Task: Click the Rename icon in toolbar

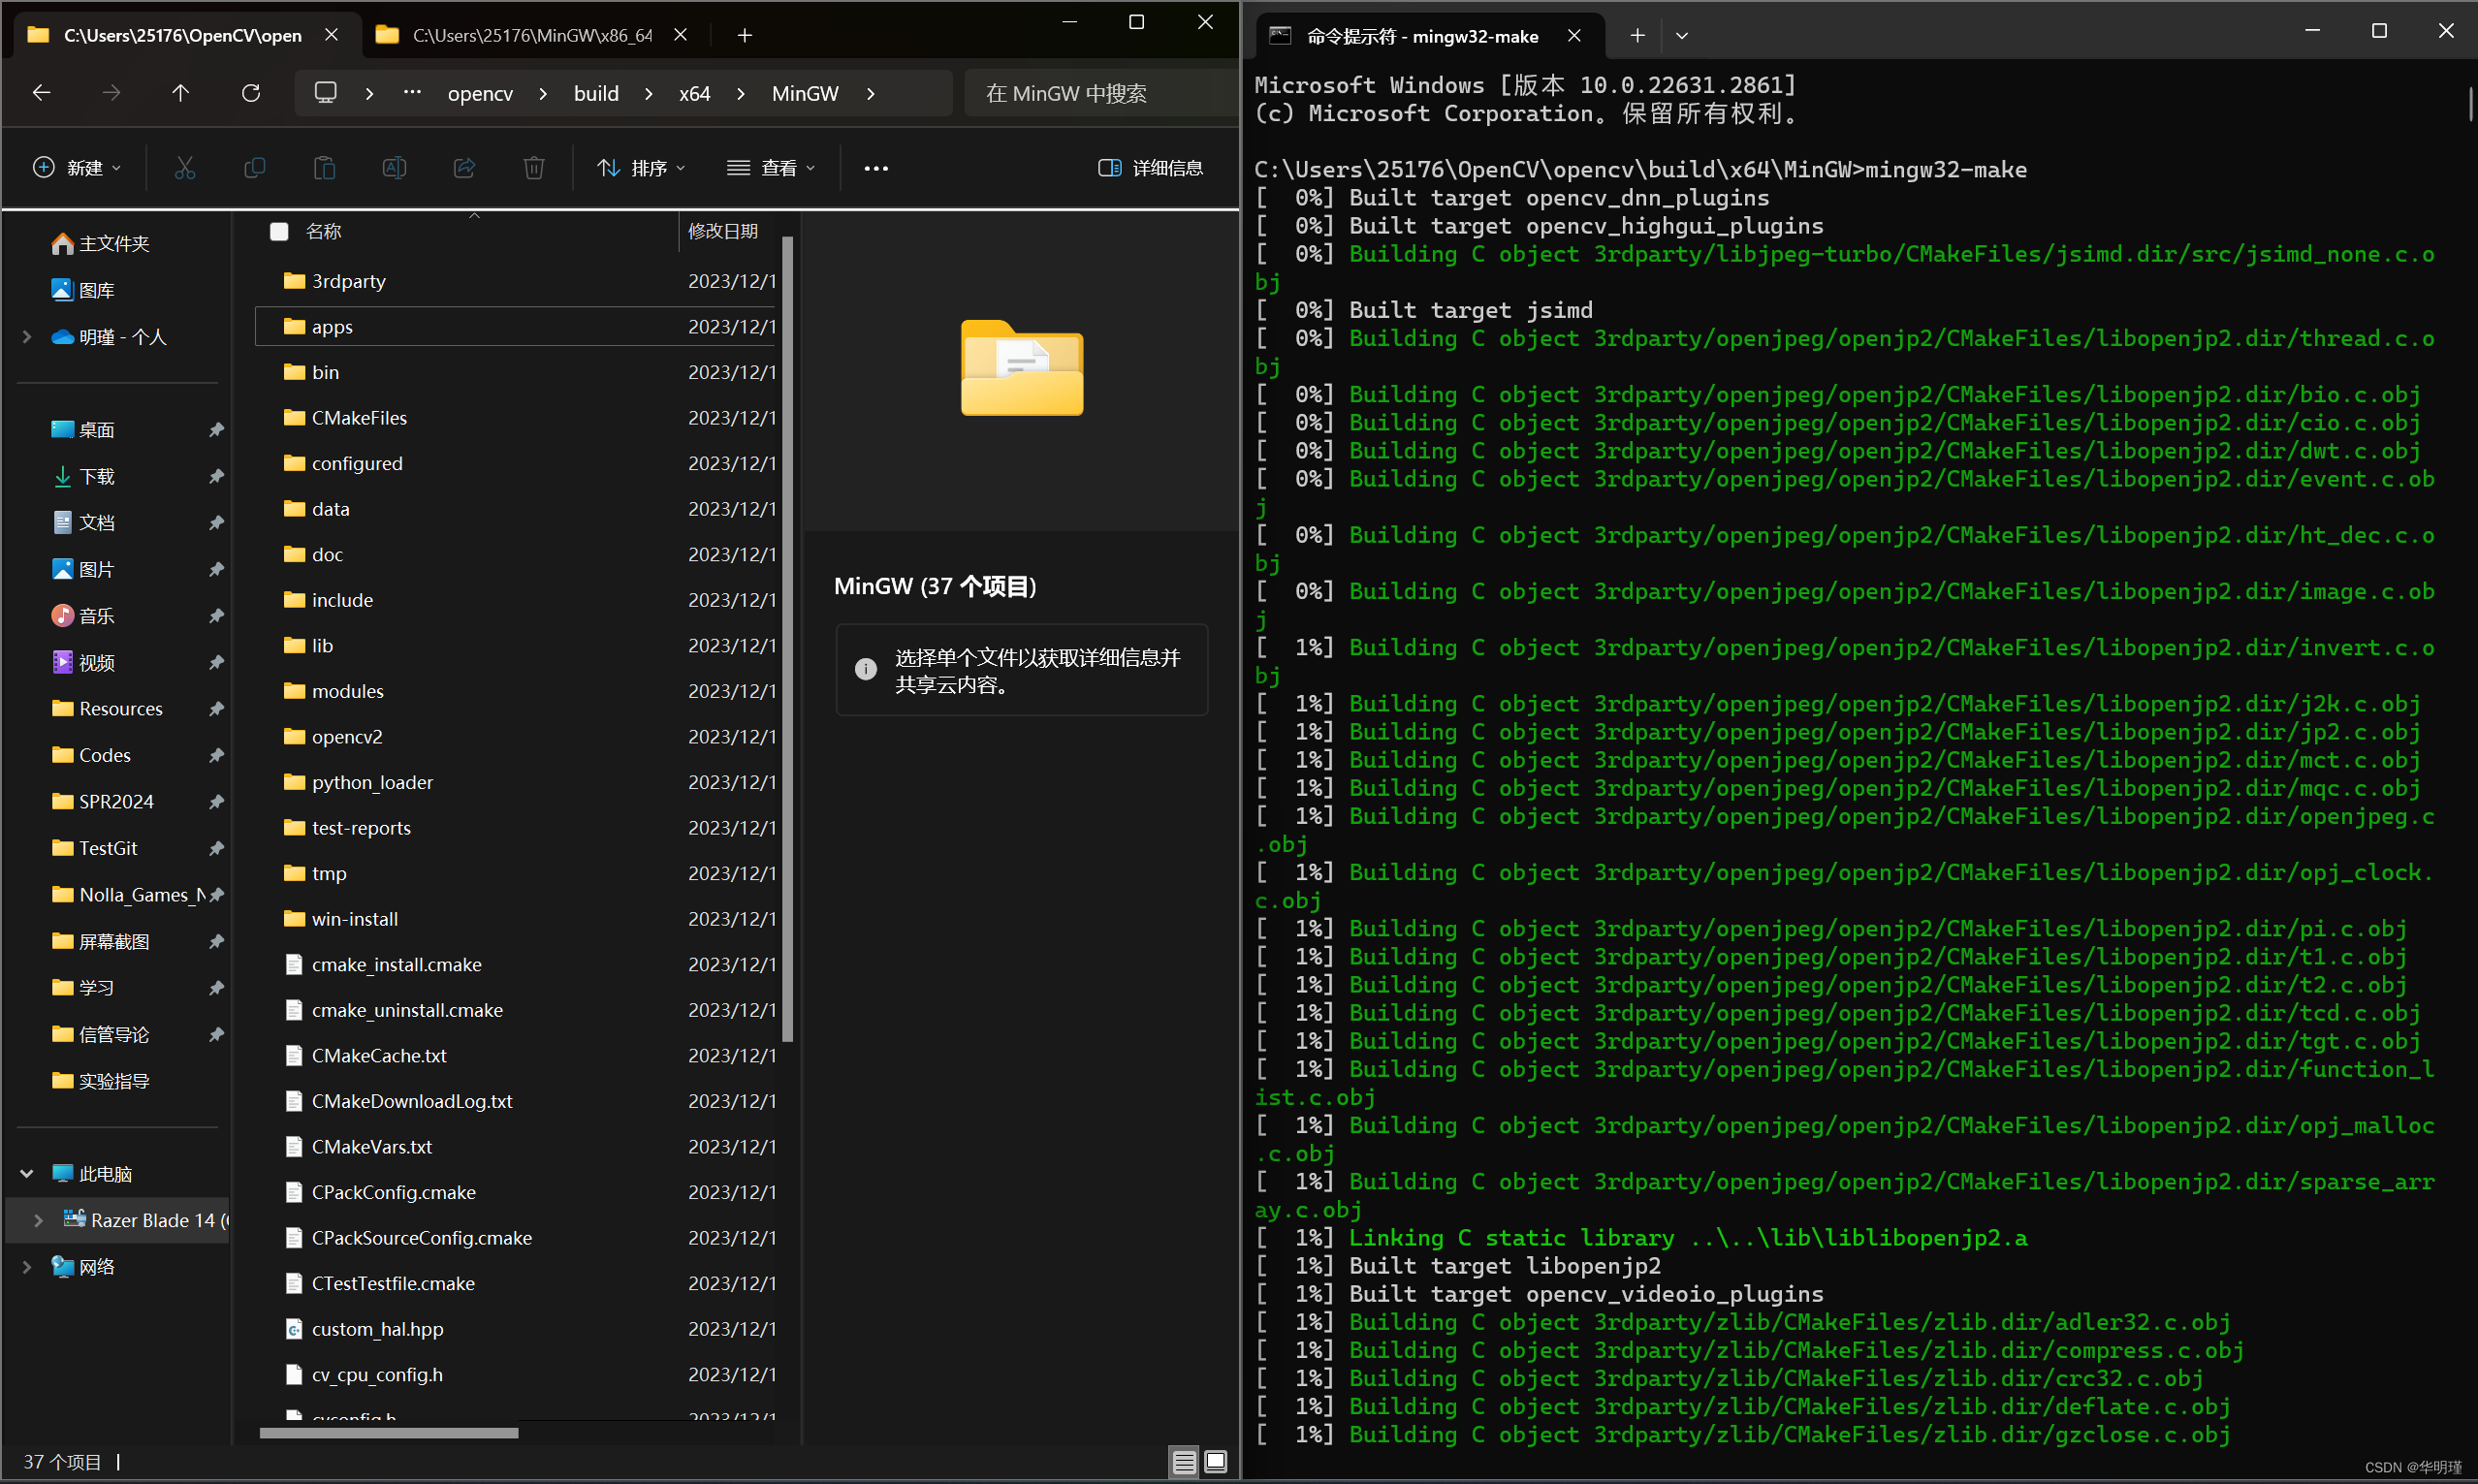Action: coord(394,168)
